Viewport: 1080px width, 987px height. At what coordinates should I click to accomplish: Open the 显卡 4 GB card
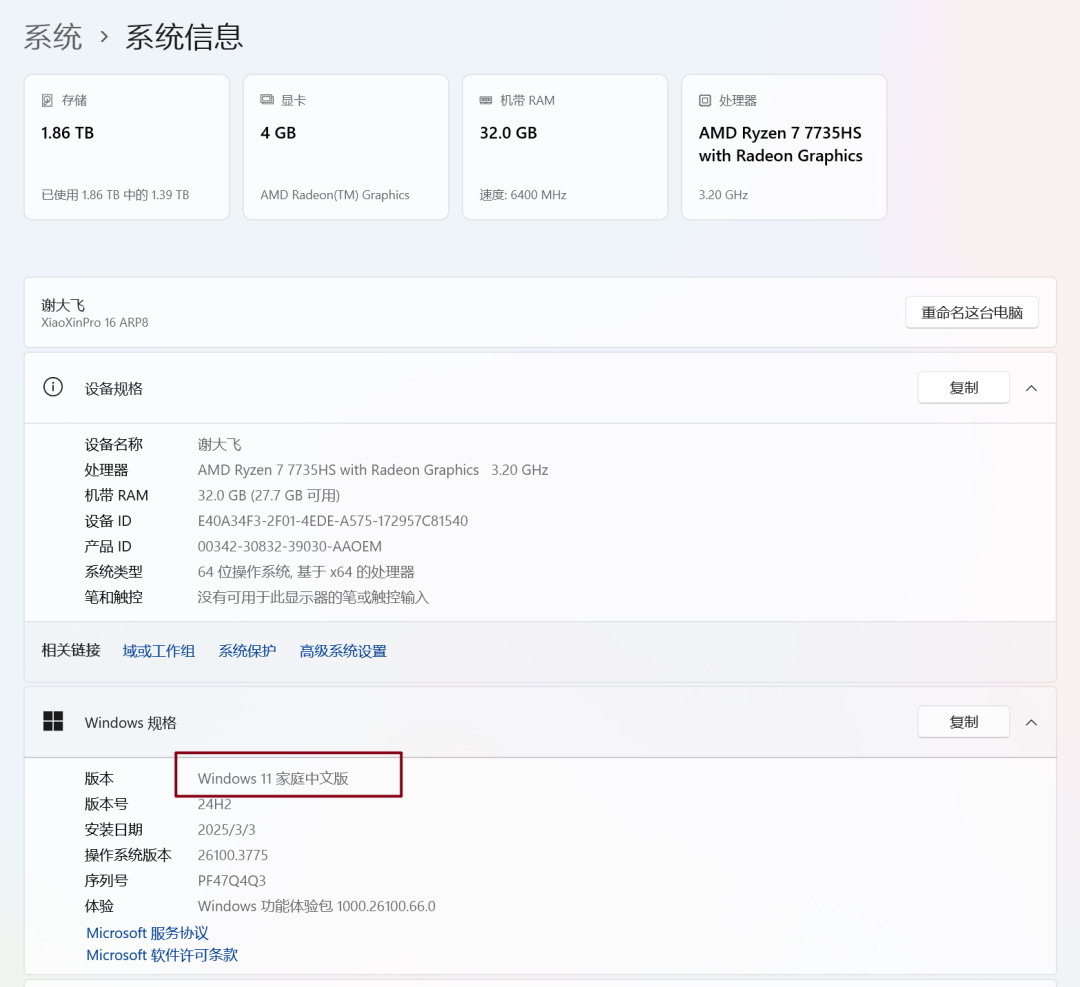(x=346, y=147)
